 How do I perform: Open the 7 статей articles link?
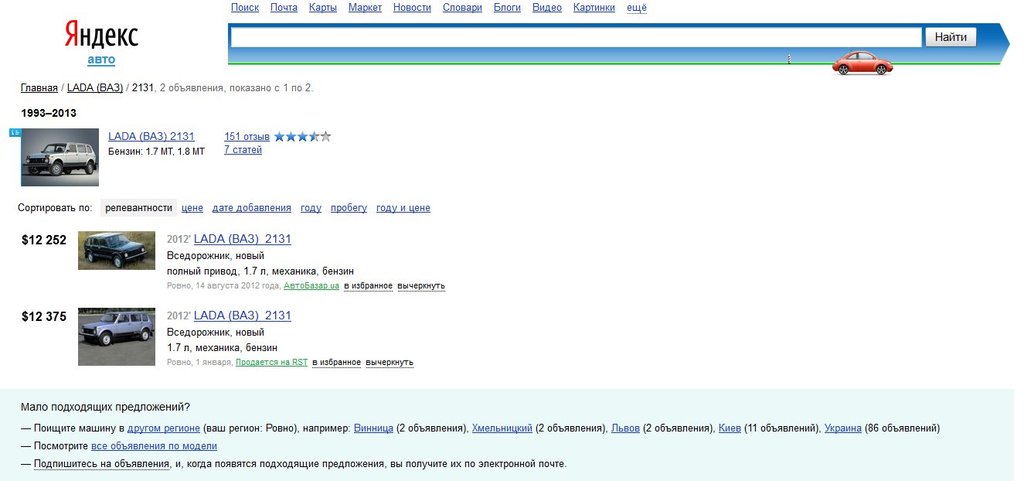(x=243, y=150)
